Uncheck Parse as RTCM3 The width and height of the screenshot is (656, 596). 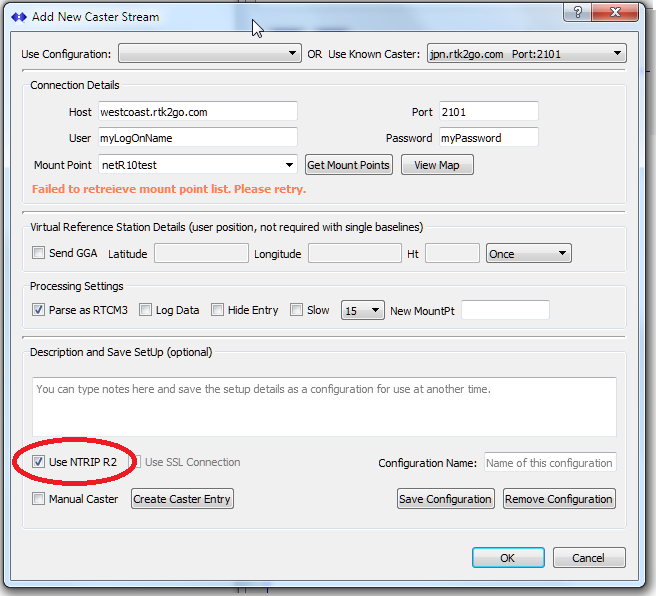38,310
